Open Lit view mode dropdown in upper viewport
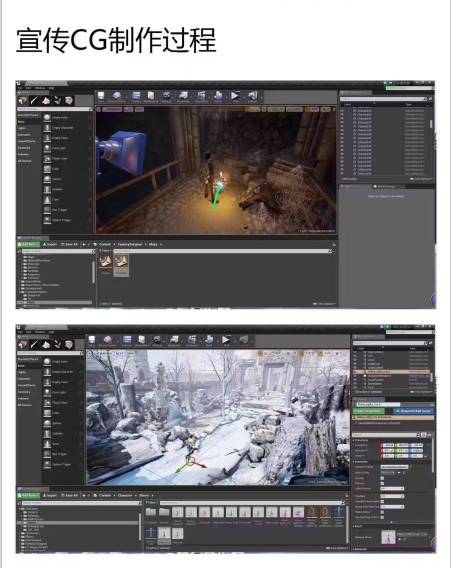 click(129, 109)
